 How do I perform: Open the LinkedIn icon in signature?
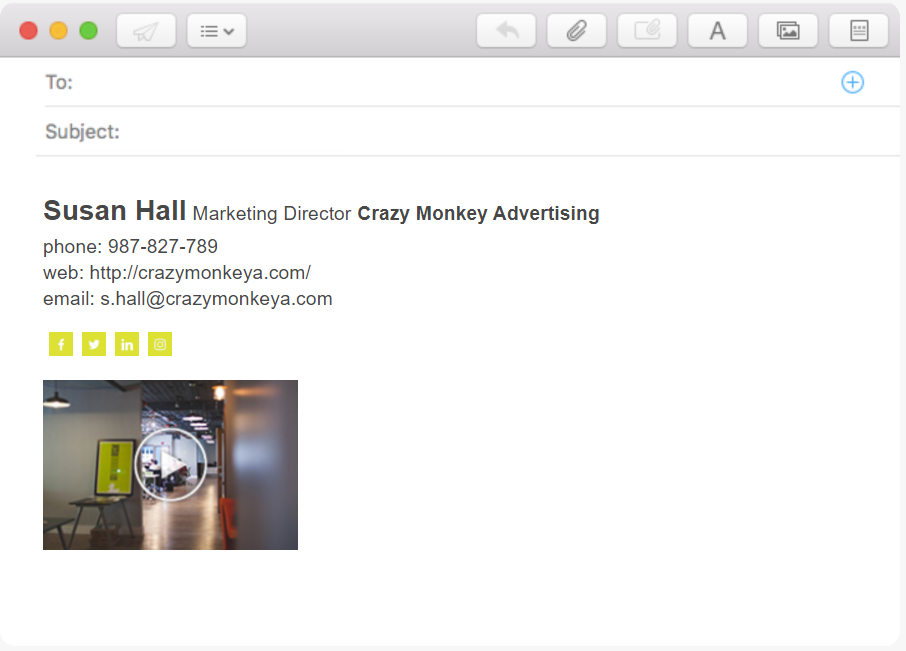pyautogui.click(x=127, y=344)
